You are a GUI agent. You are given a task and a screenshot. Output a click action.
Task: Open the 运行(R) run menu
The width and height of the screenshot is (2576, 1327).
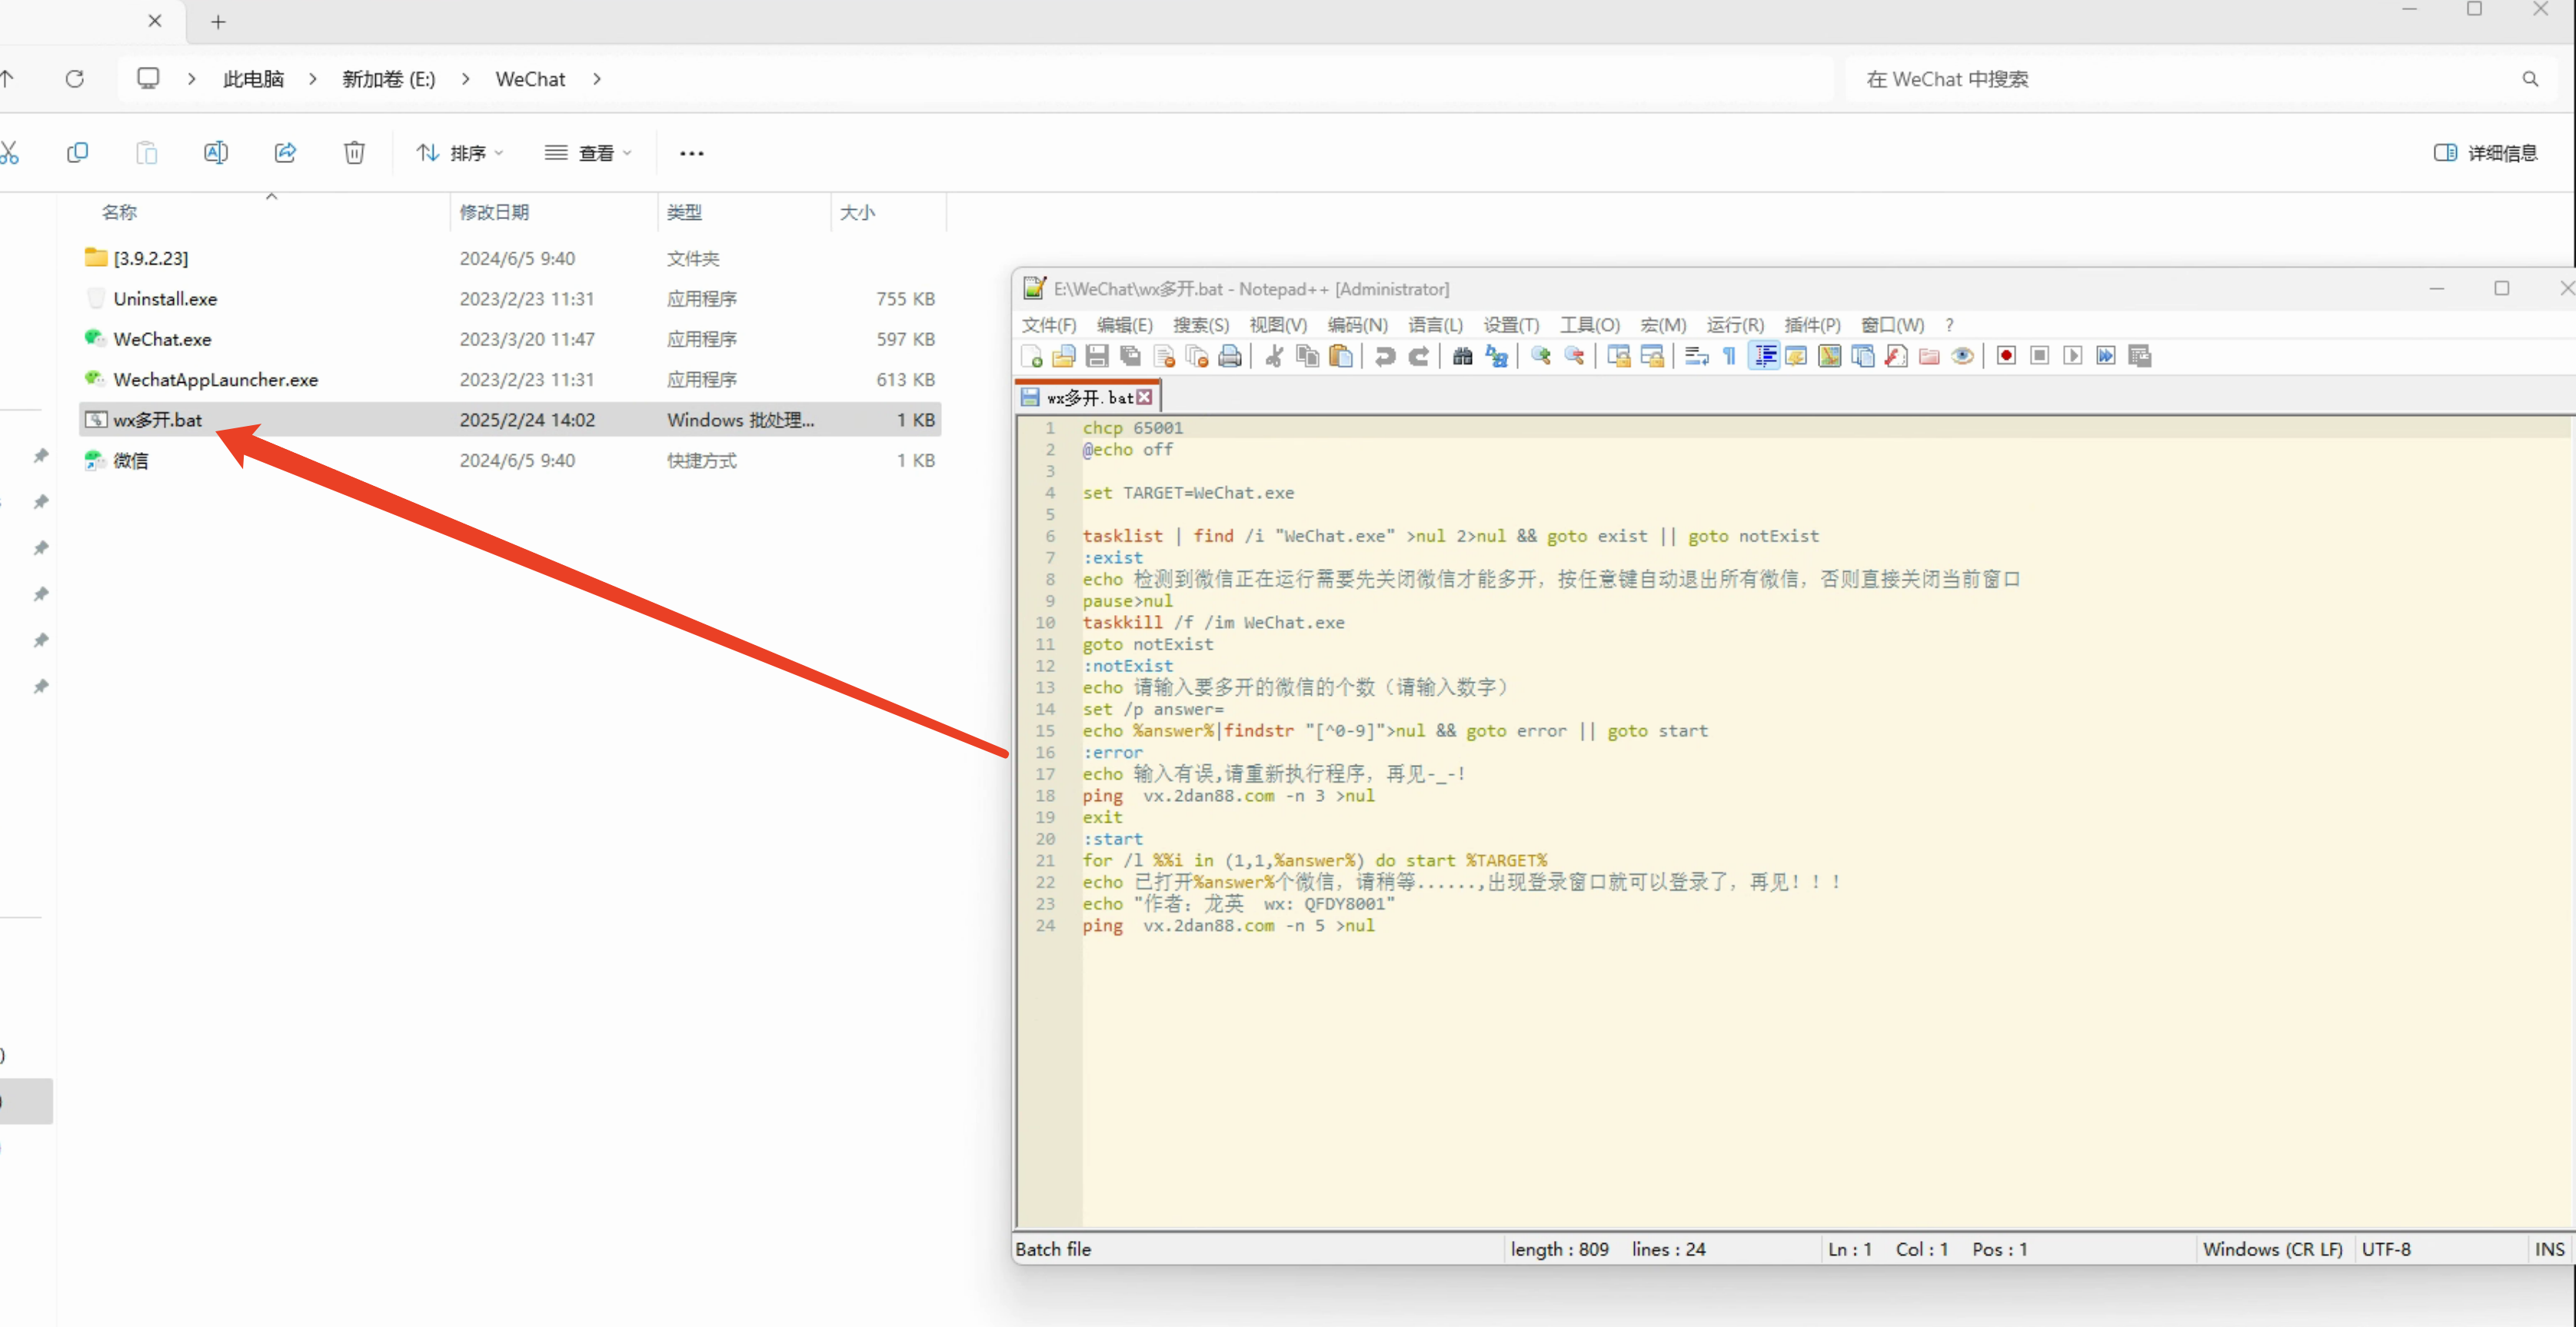tap(1735, 325)
